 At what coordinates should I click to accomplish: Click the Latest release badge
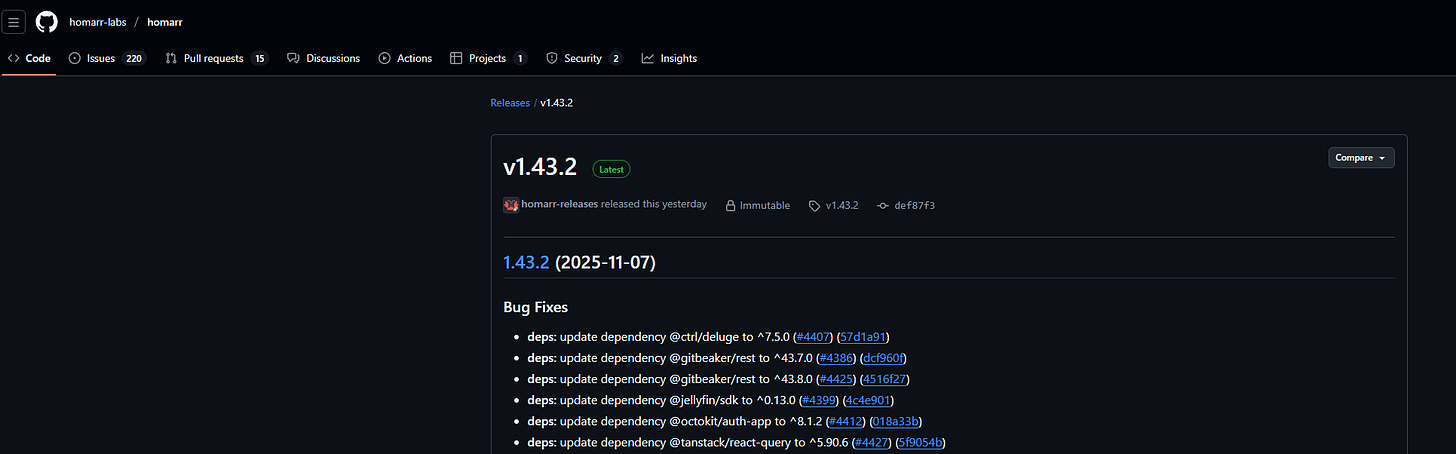[x=611, y=169]
